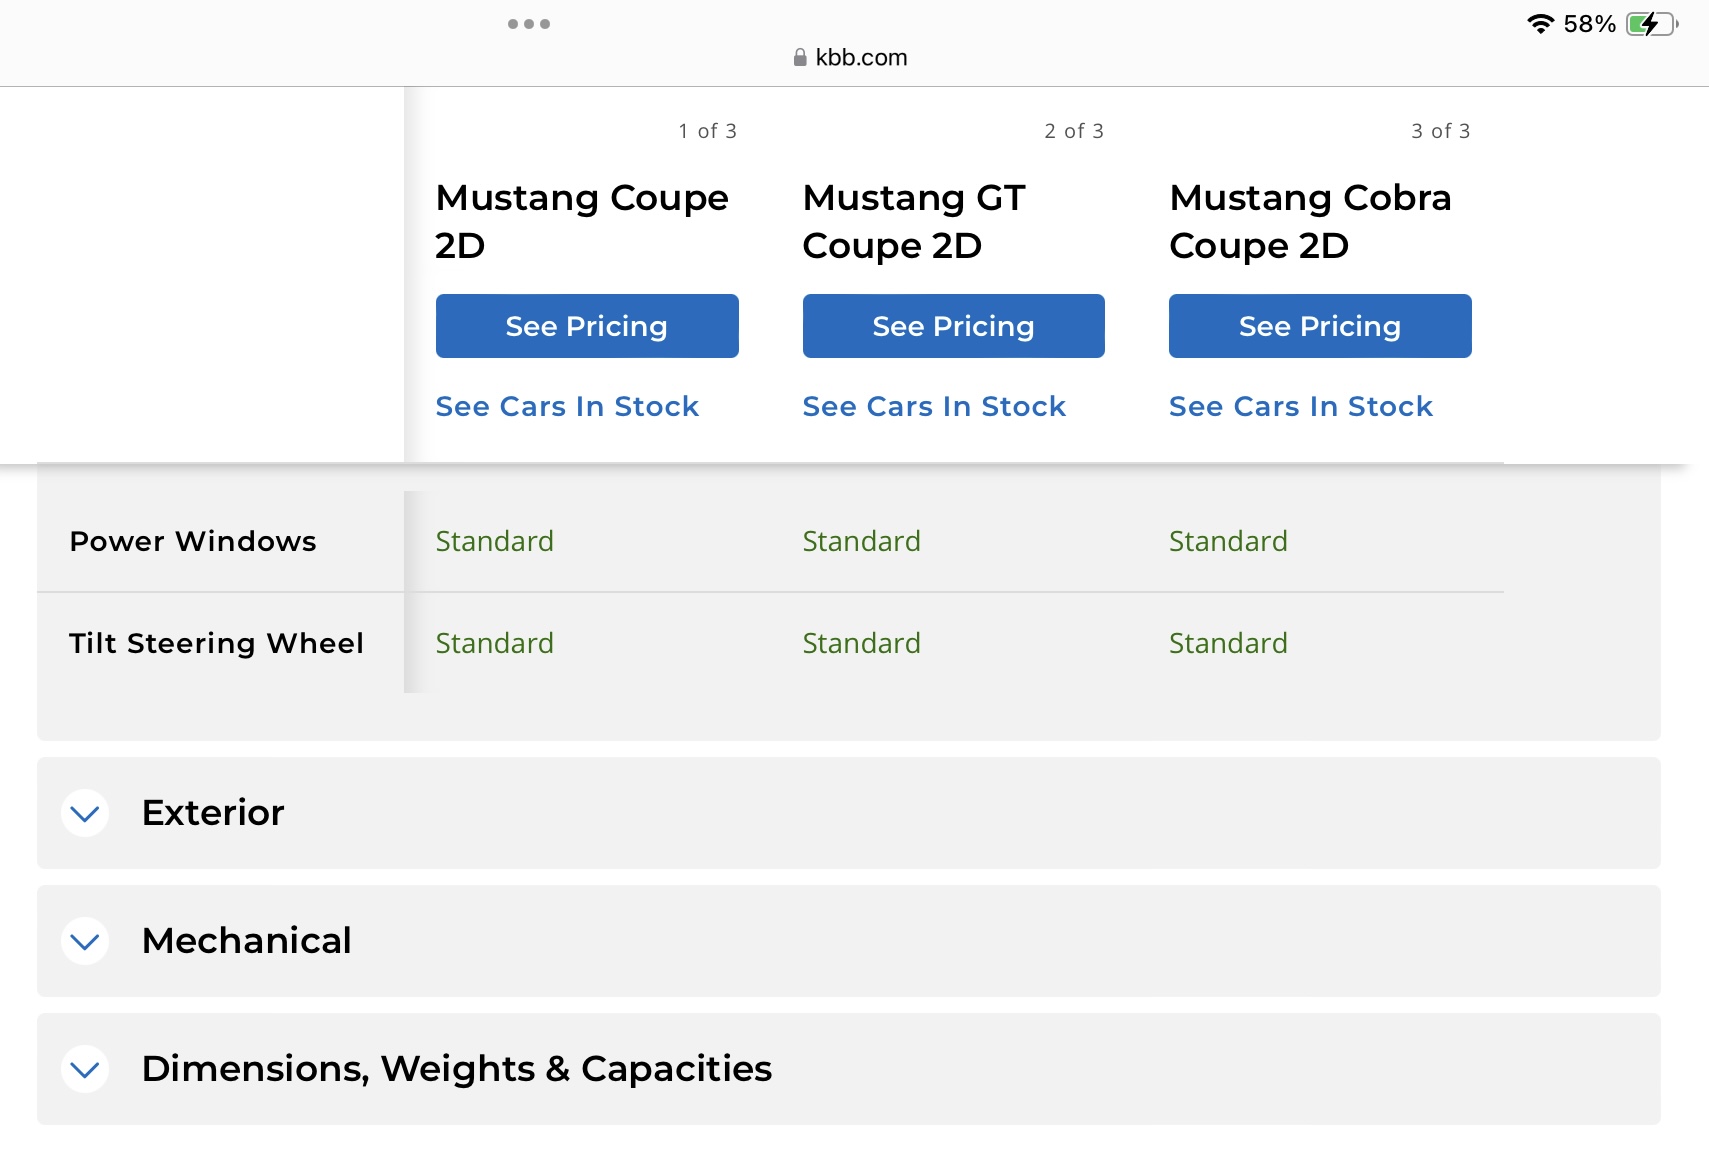The height and width of the screenshot is (1158, 1709).
Task: Click the Tilt Steering Wheel row label
Action: [216, 643]
